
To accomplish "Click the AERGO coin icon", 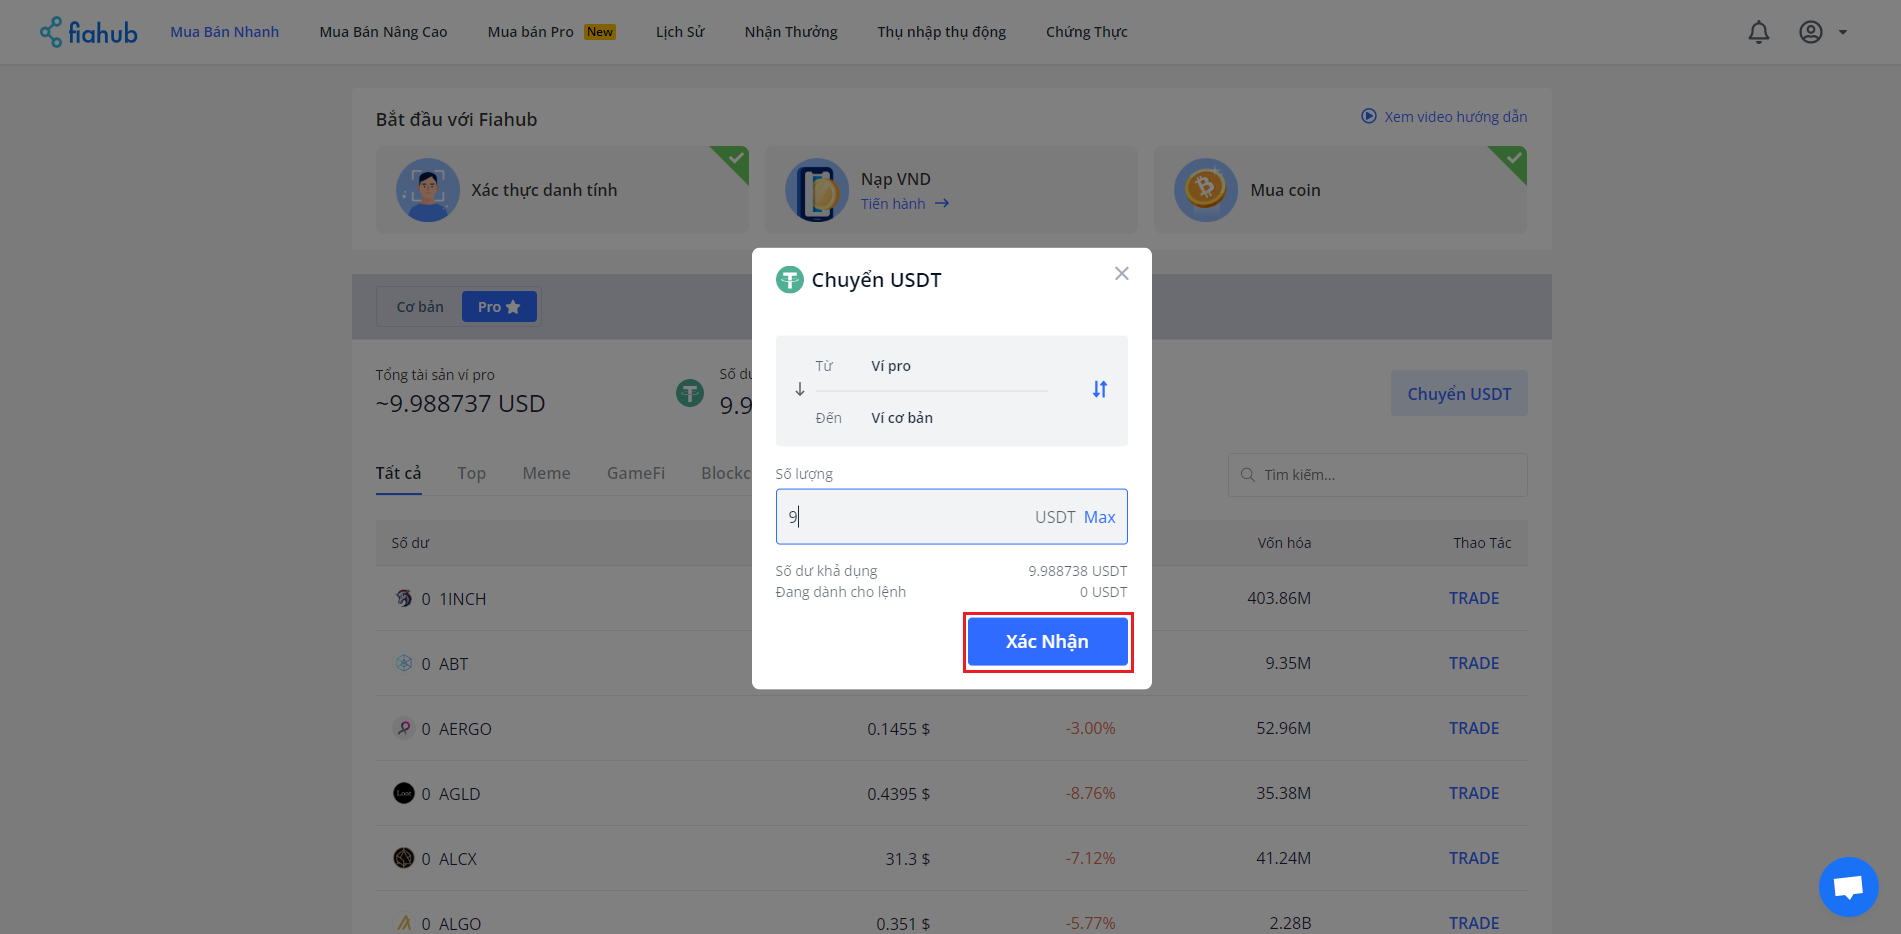I will [404, 728].
